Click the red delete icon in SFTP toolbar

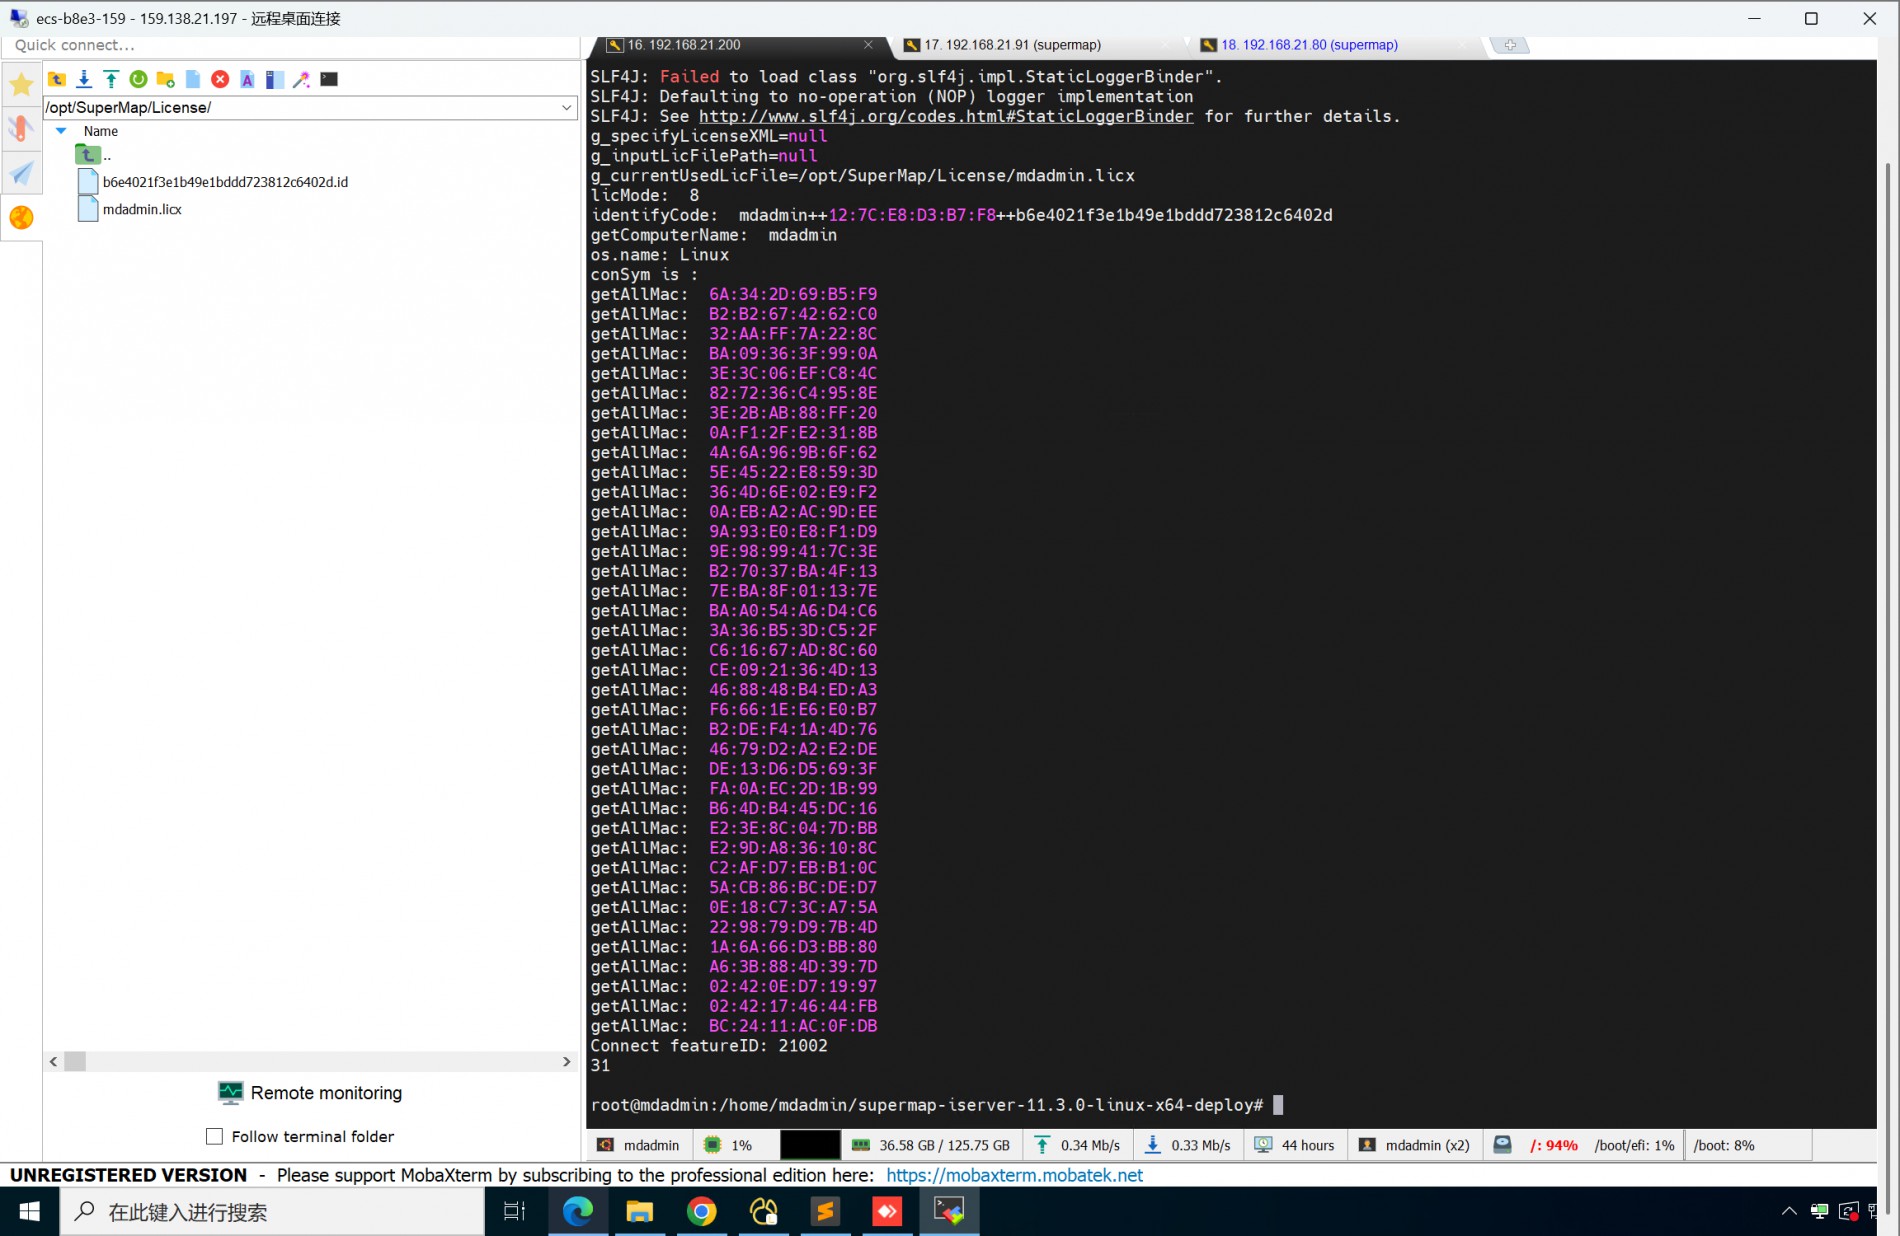click(x=220, y=79)
